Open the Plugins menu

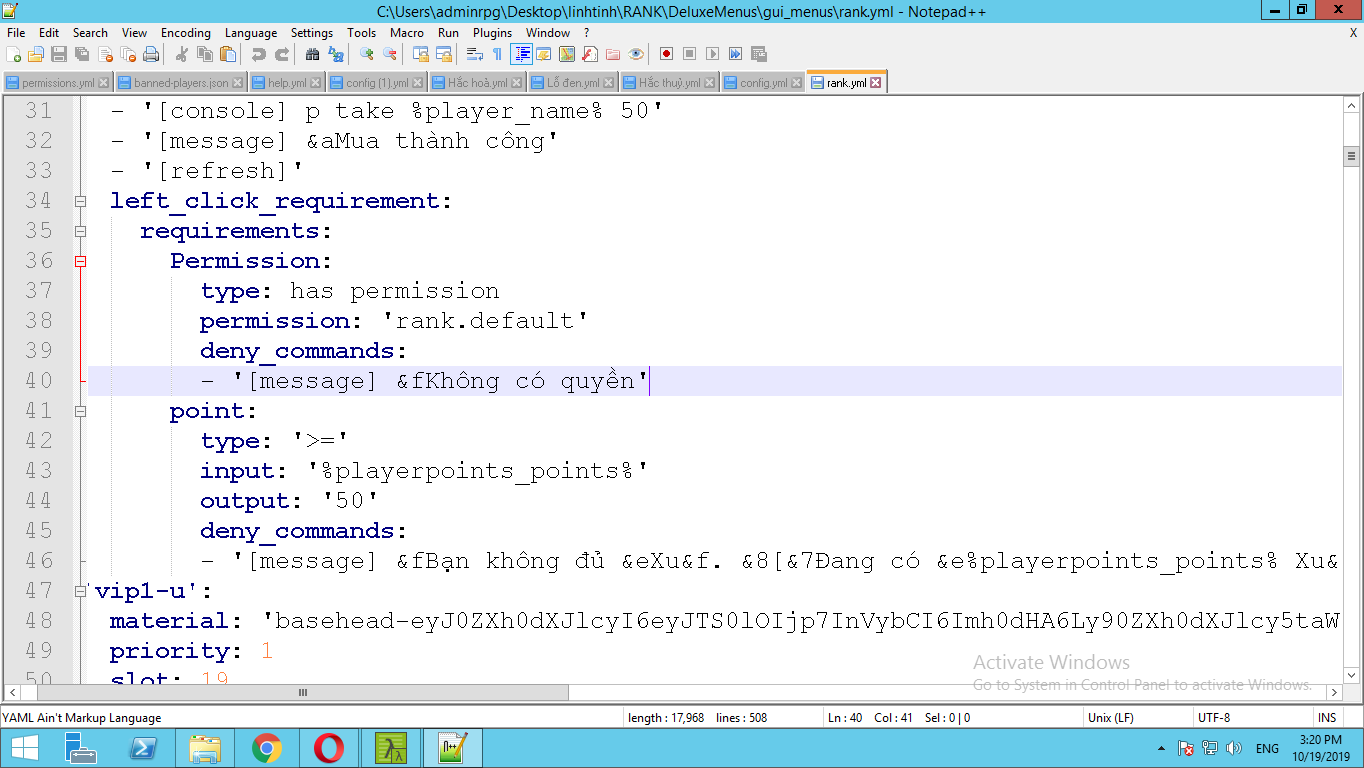point(492,32)
